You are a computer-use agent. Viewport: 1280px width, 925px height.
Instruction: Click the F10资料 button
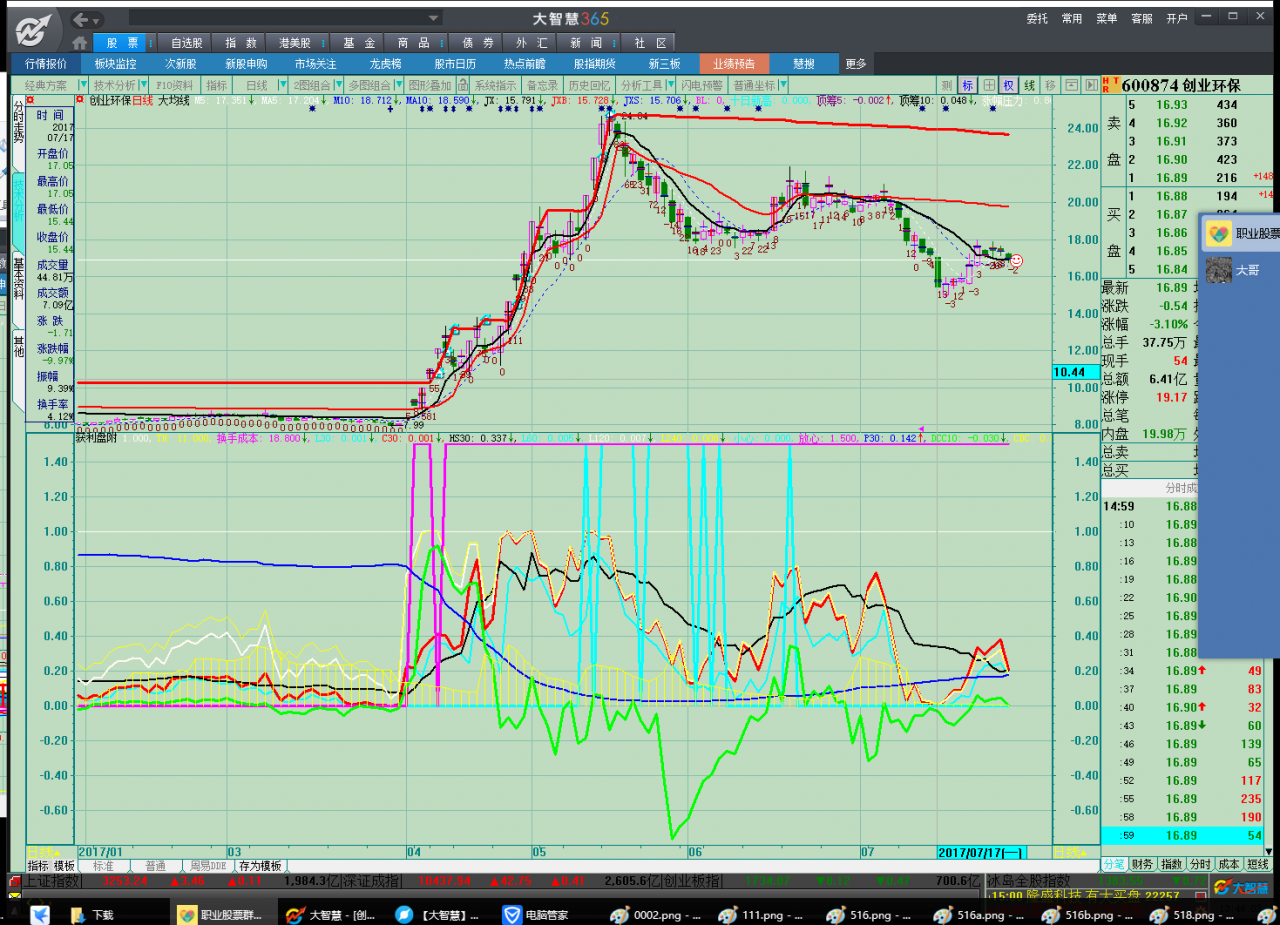[174, 85]
